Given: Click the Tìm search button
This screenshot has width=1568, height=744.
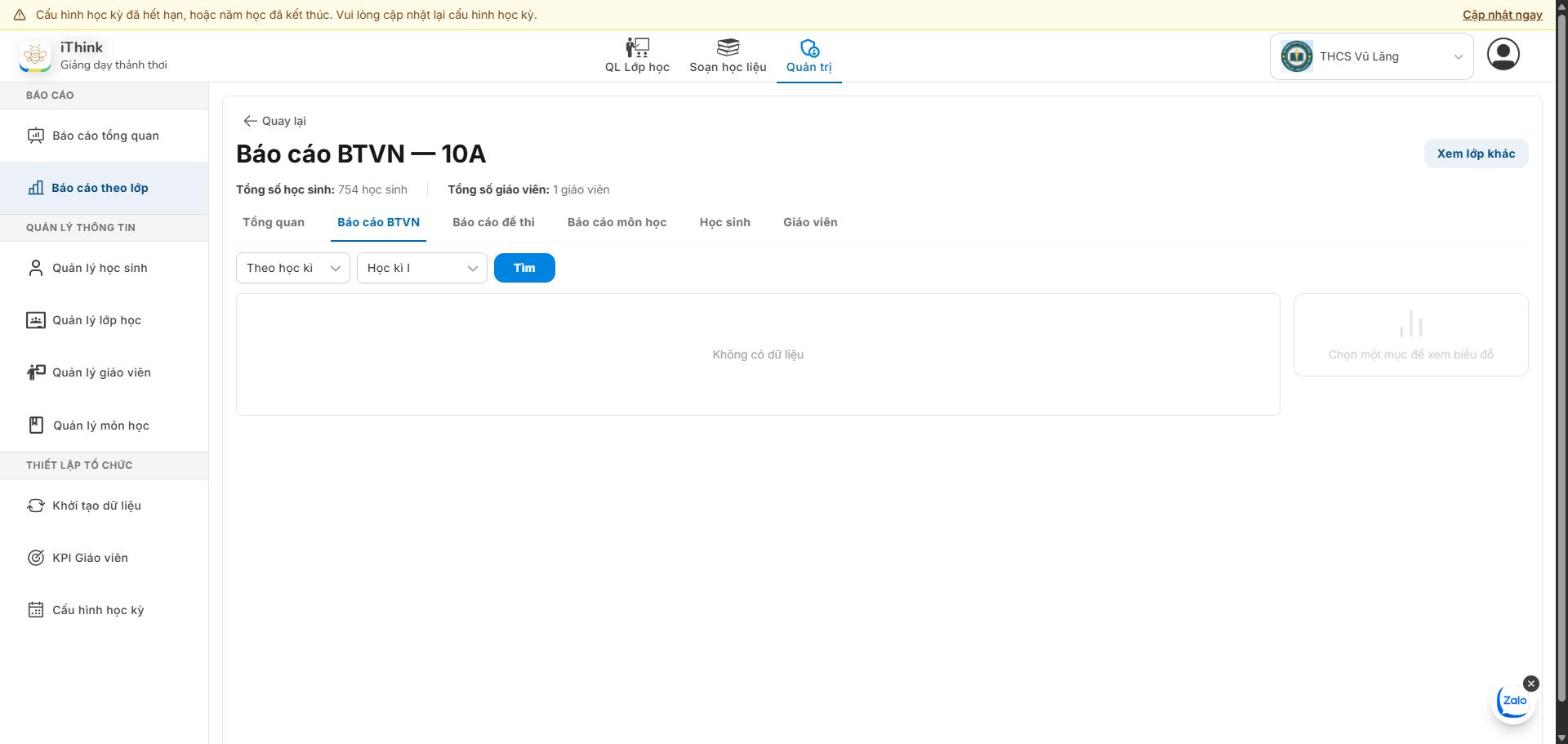Looking at the screenshot, I should [524, 268].
